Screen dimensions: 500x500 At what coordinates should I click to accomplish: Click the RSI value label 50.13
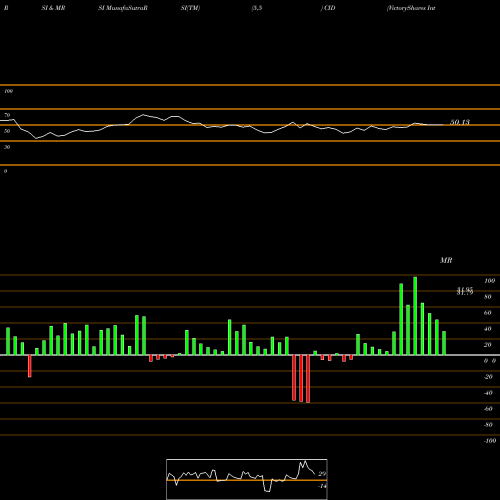click(460, 122)
